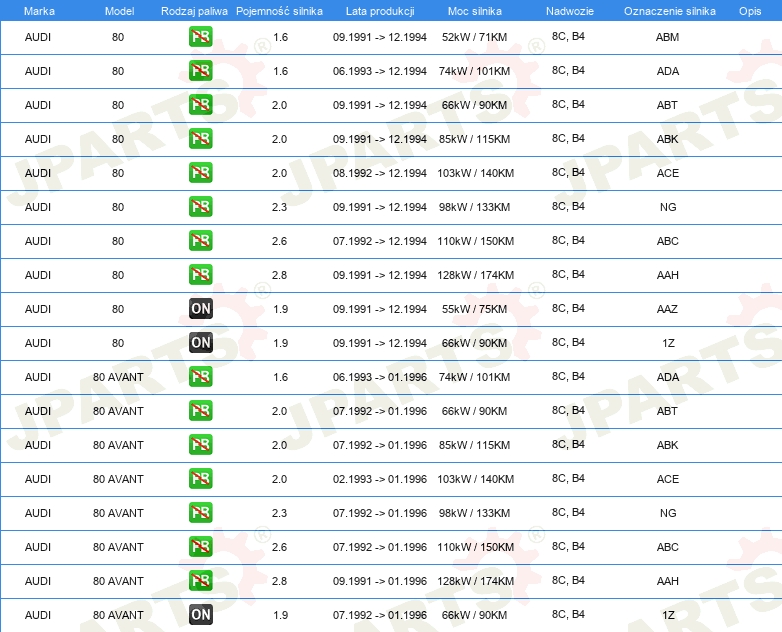Click the Model column header

[119, 11]
